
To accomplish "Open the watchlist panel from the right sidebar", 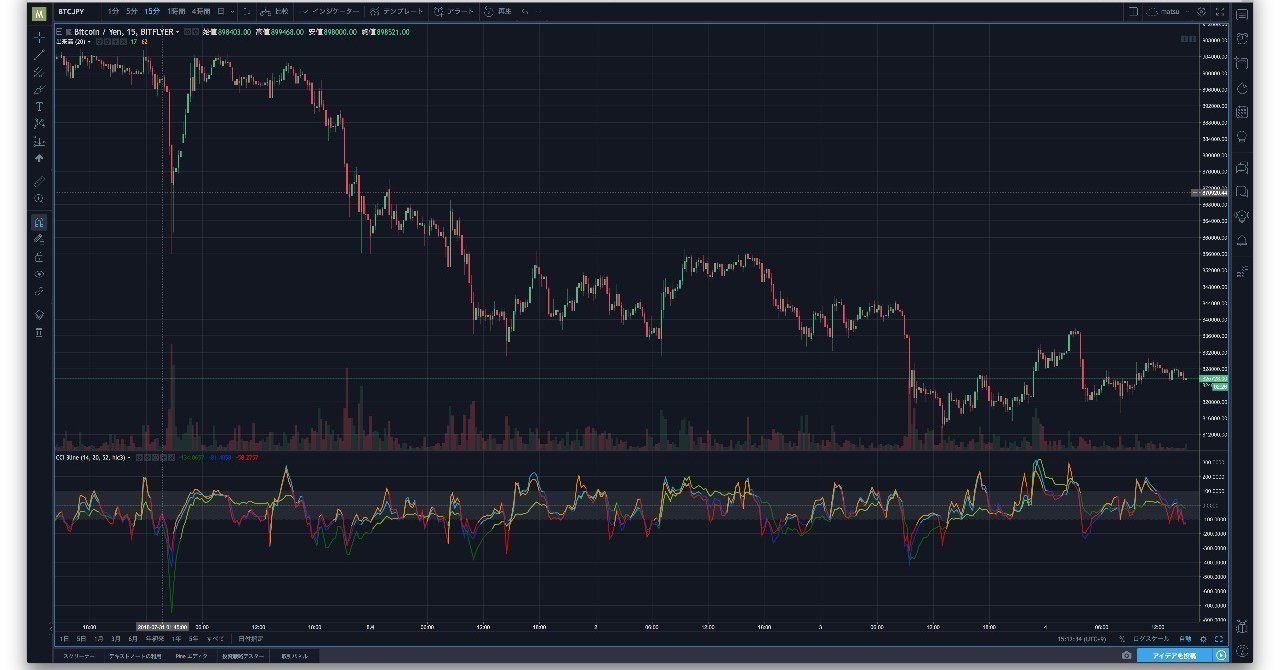I will pos(1240,42).
